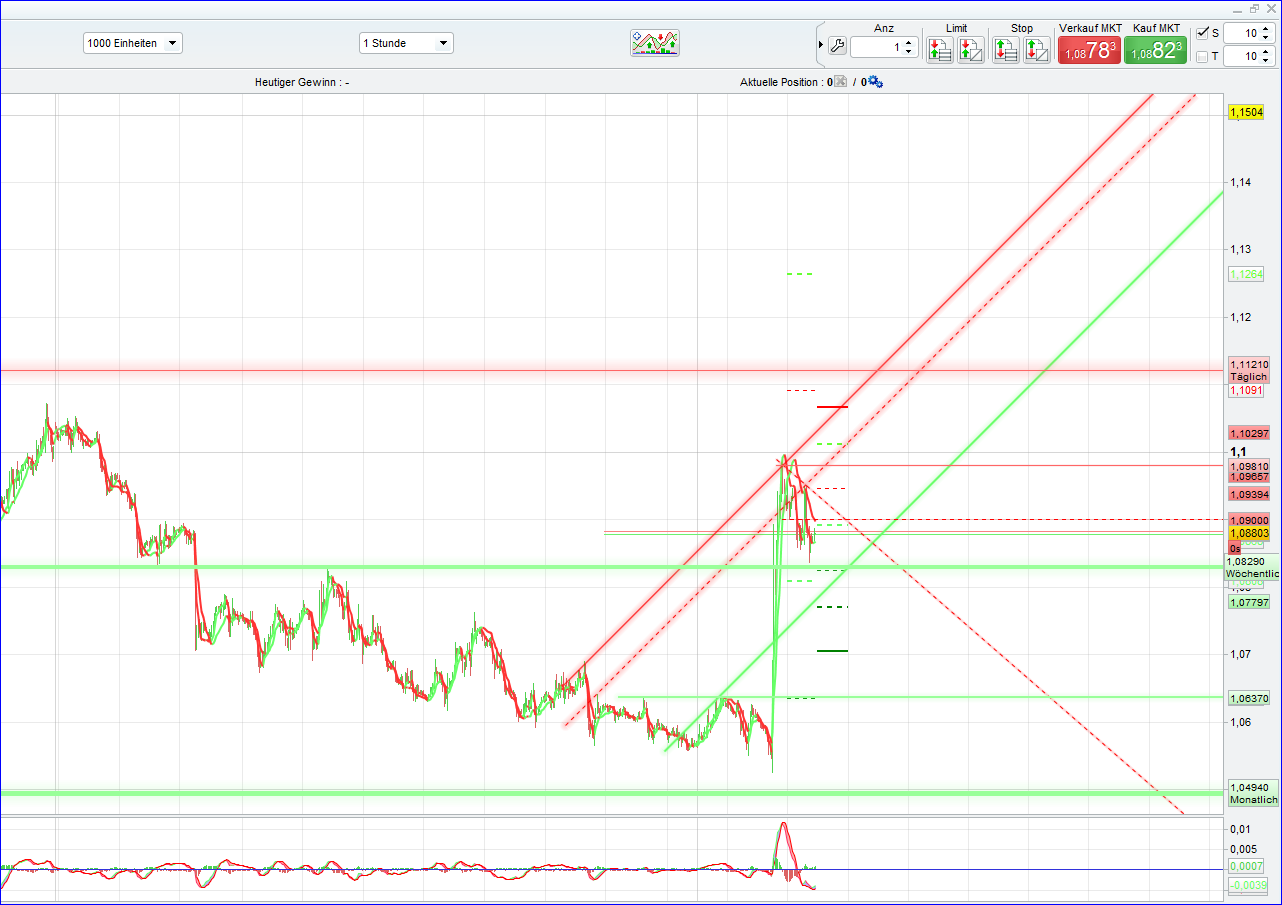
Task: Select the yellow 1,1504 price label
Action: pos(1247,113)
